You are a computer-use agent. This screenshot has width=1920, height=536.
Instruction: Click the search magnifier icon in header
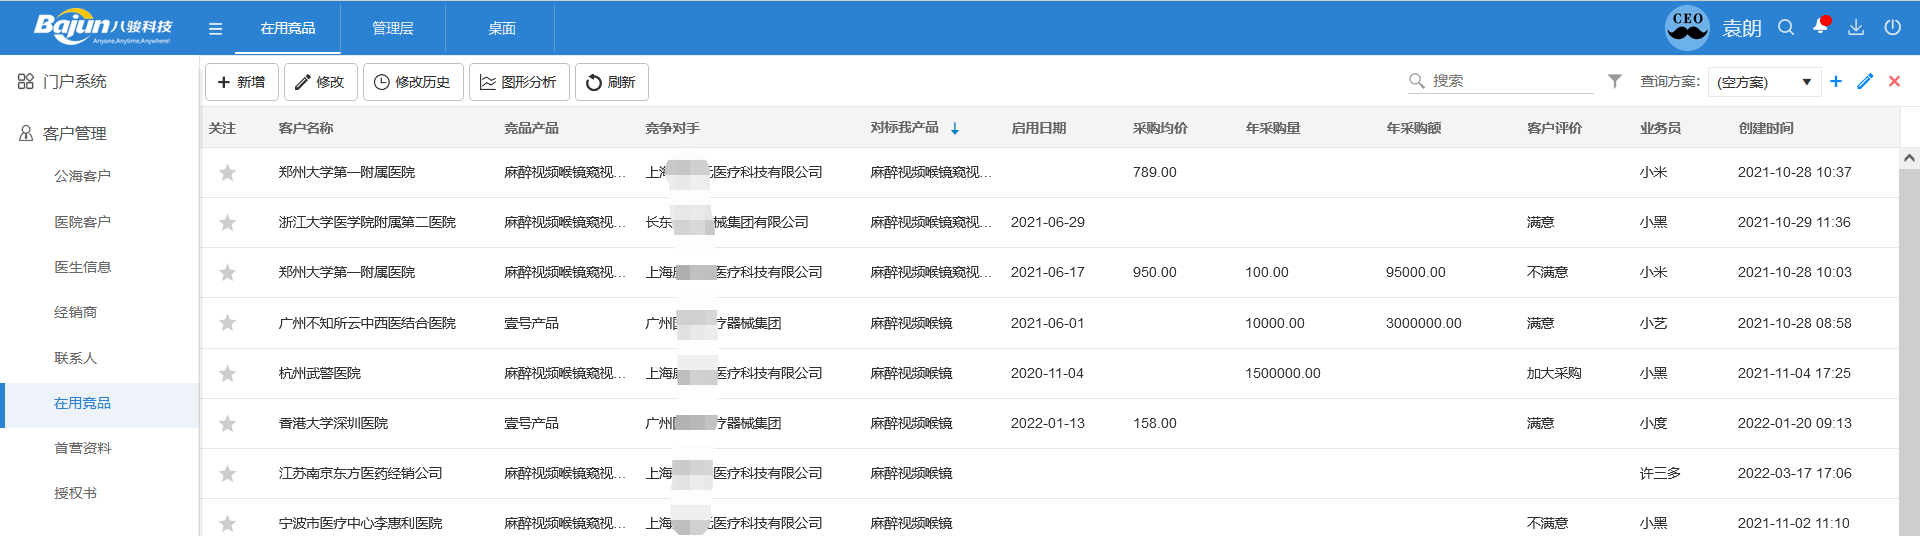(1786, 28)
